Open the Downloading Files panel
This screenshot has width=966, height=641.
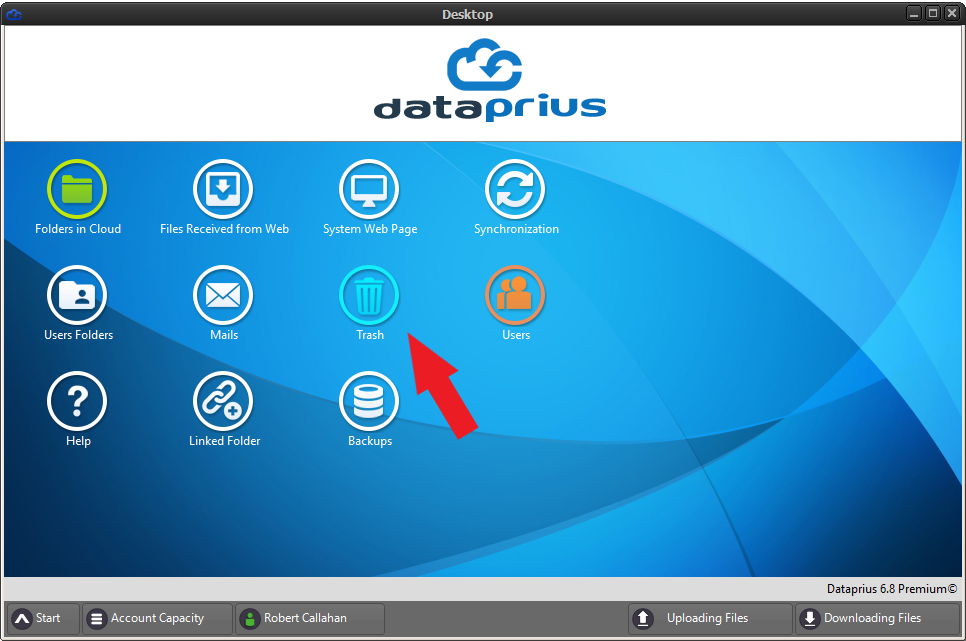coord(877,618)
